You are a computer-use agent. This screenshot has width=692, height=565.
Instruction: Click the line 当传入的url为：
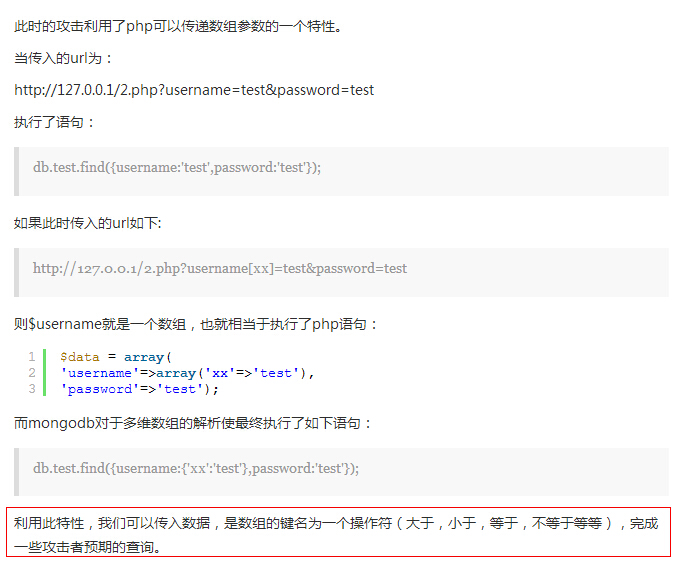(63, 58)
